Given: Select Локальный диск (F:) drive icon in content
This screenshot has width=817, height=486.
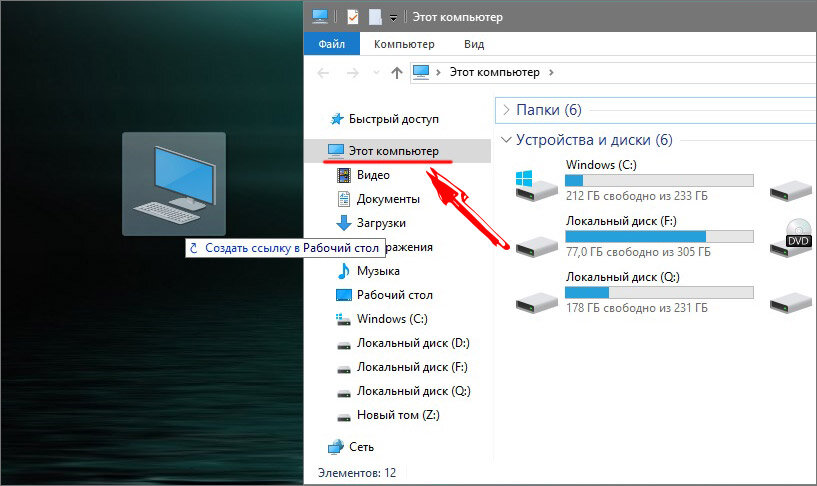Looking at the screenshot, I should point(537,246).
